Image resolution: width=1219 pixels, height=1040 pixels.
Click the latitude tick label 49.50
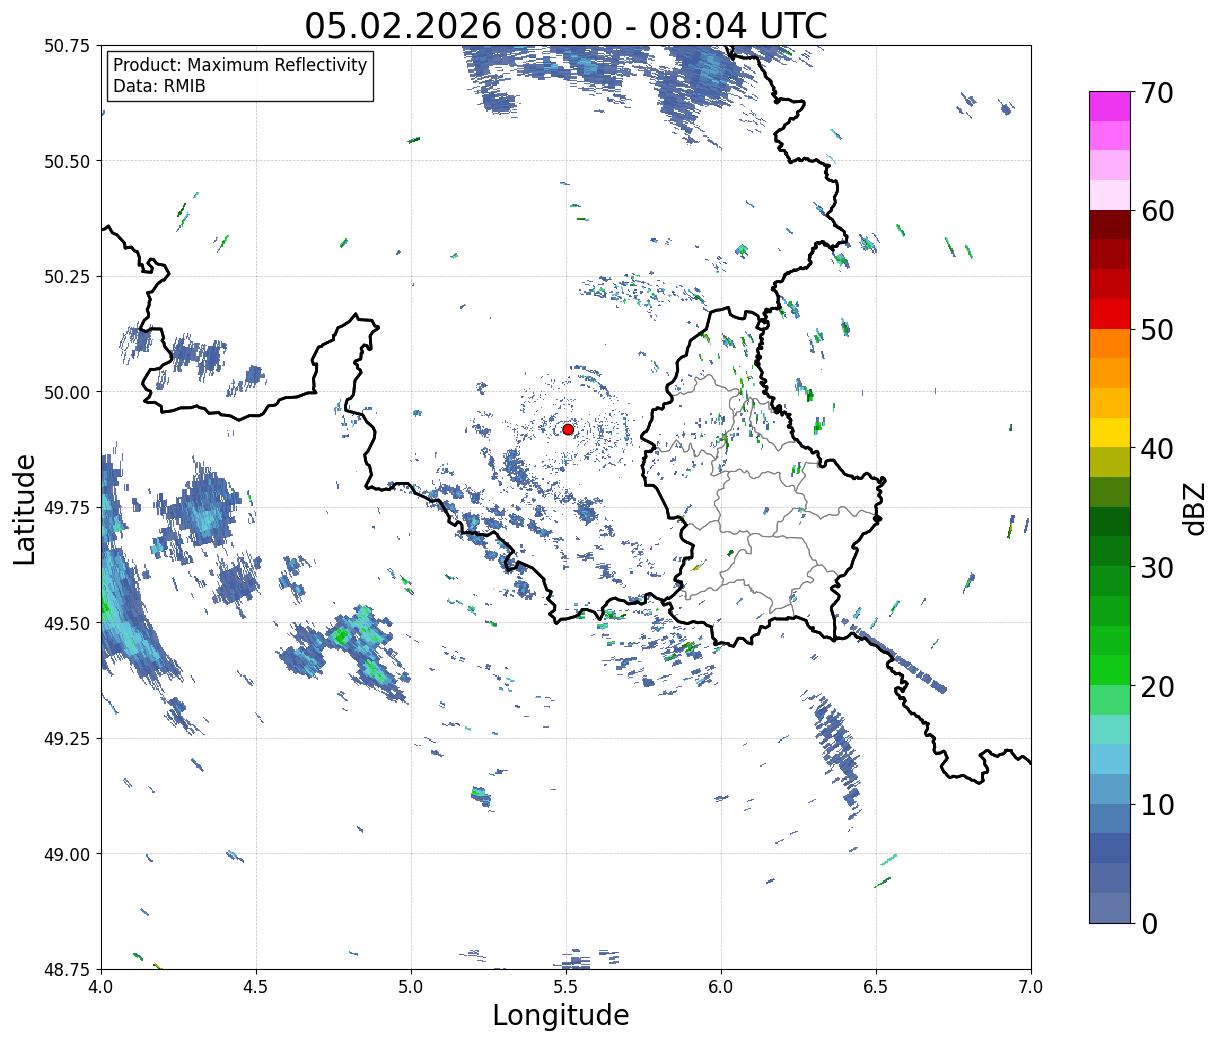pos(66,623)
